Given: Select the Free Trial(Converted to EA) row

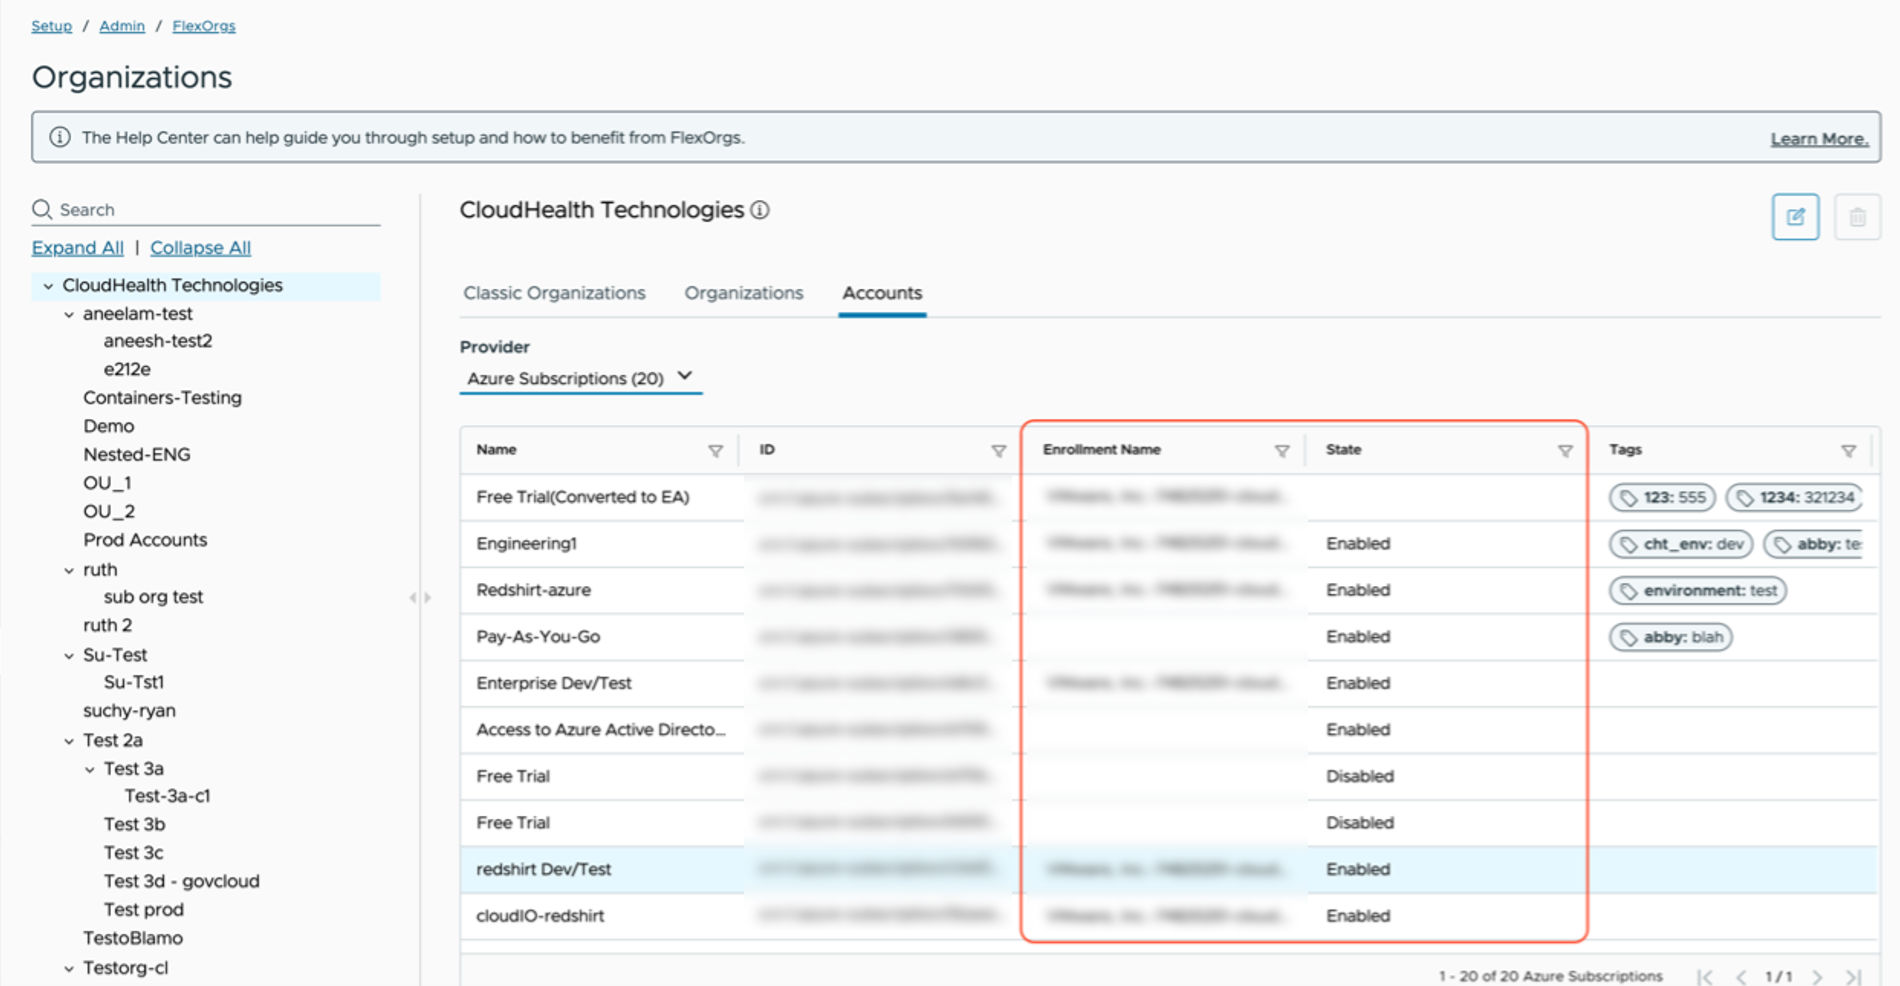Looking at the screenshot, I should (x=1168, y=497).
